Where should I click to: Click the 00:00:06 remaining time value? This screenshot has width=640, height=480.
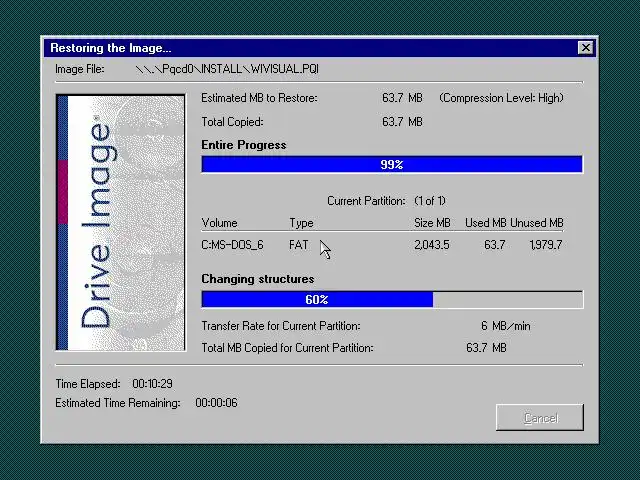coord(216,403)
